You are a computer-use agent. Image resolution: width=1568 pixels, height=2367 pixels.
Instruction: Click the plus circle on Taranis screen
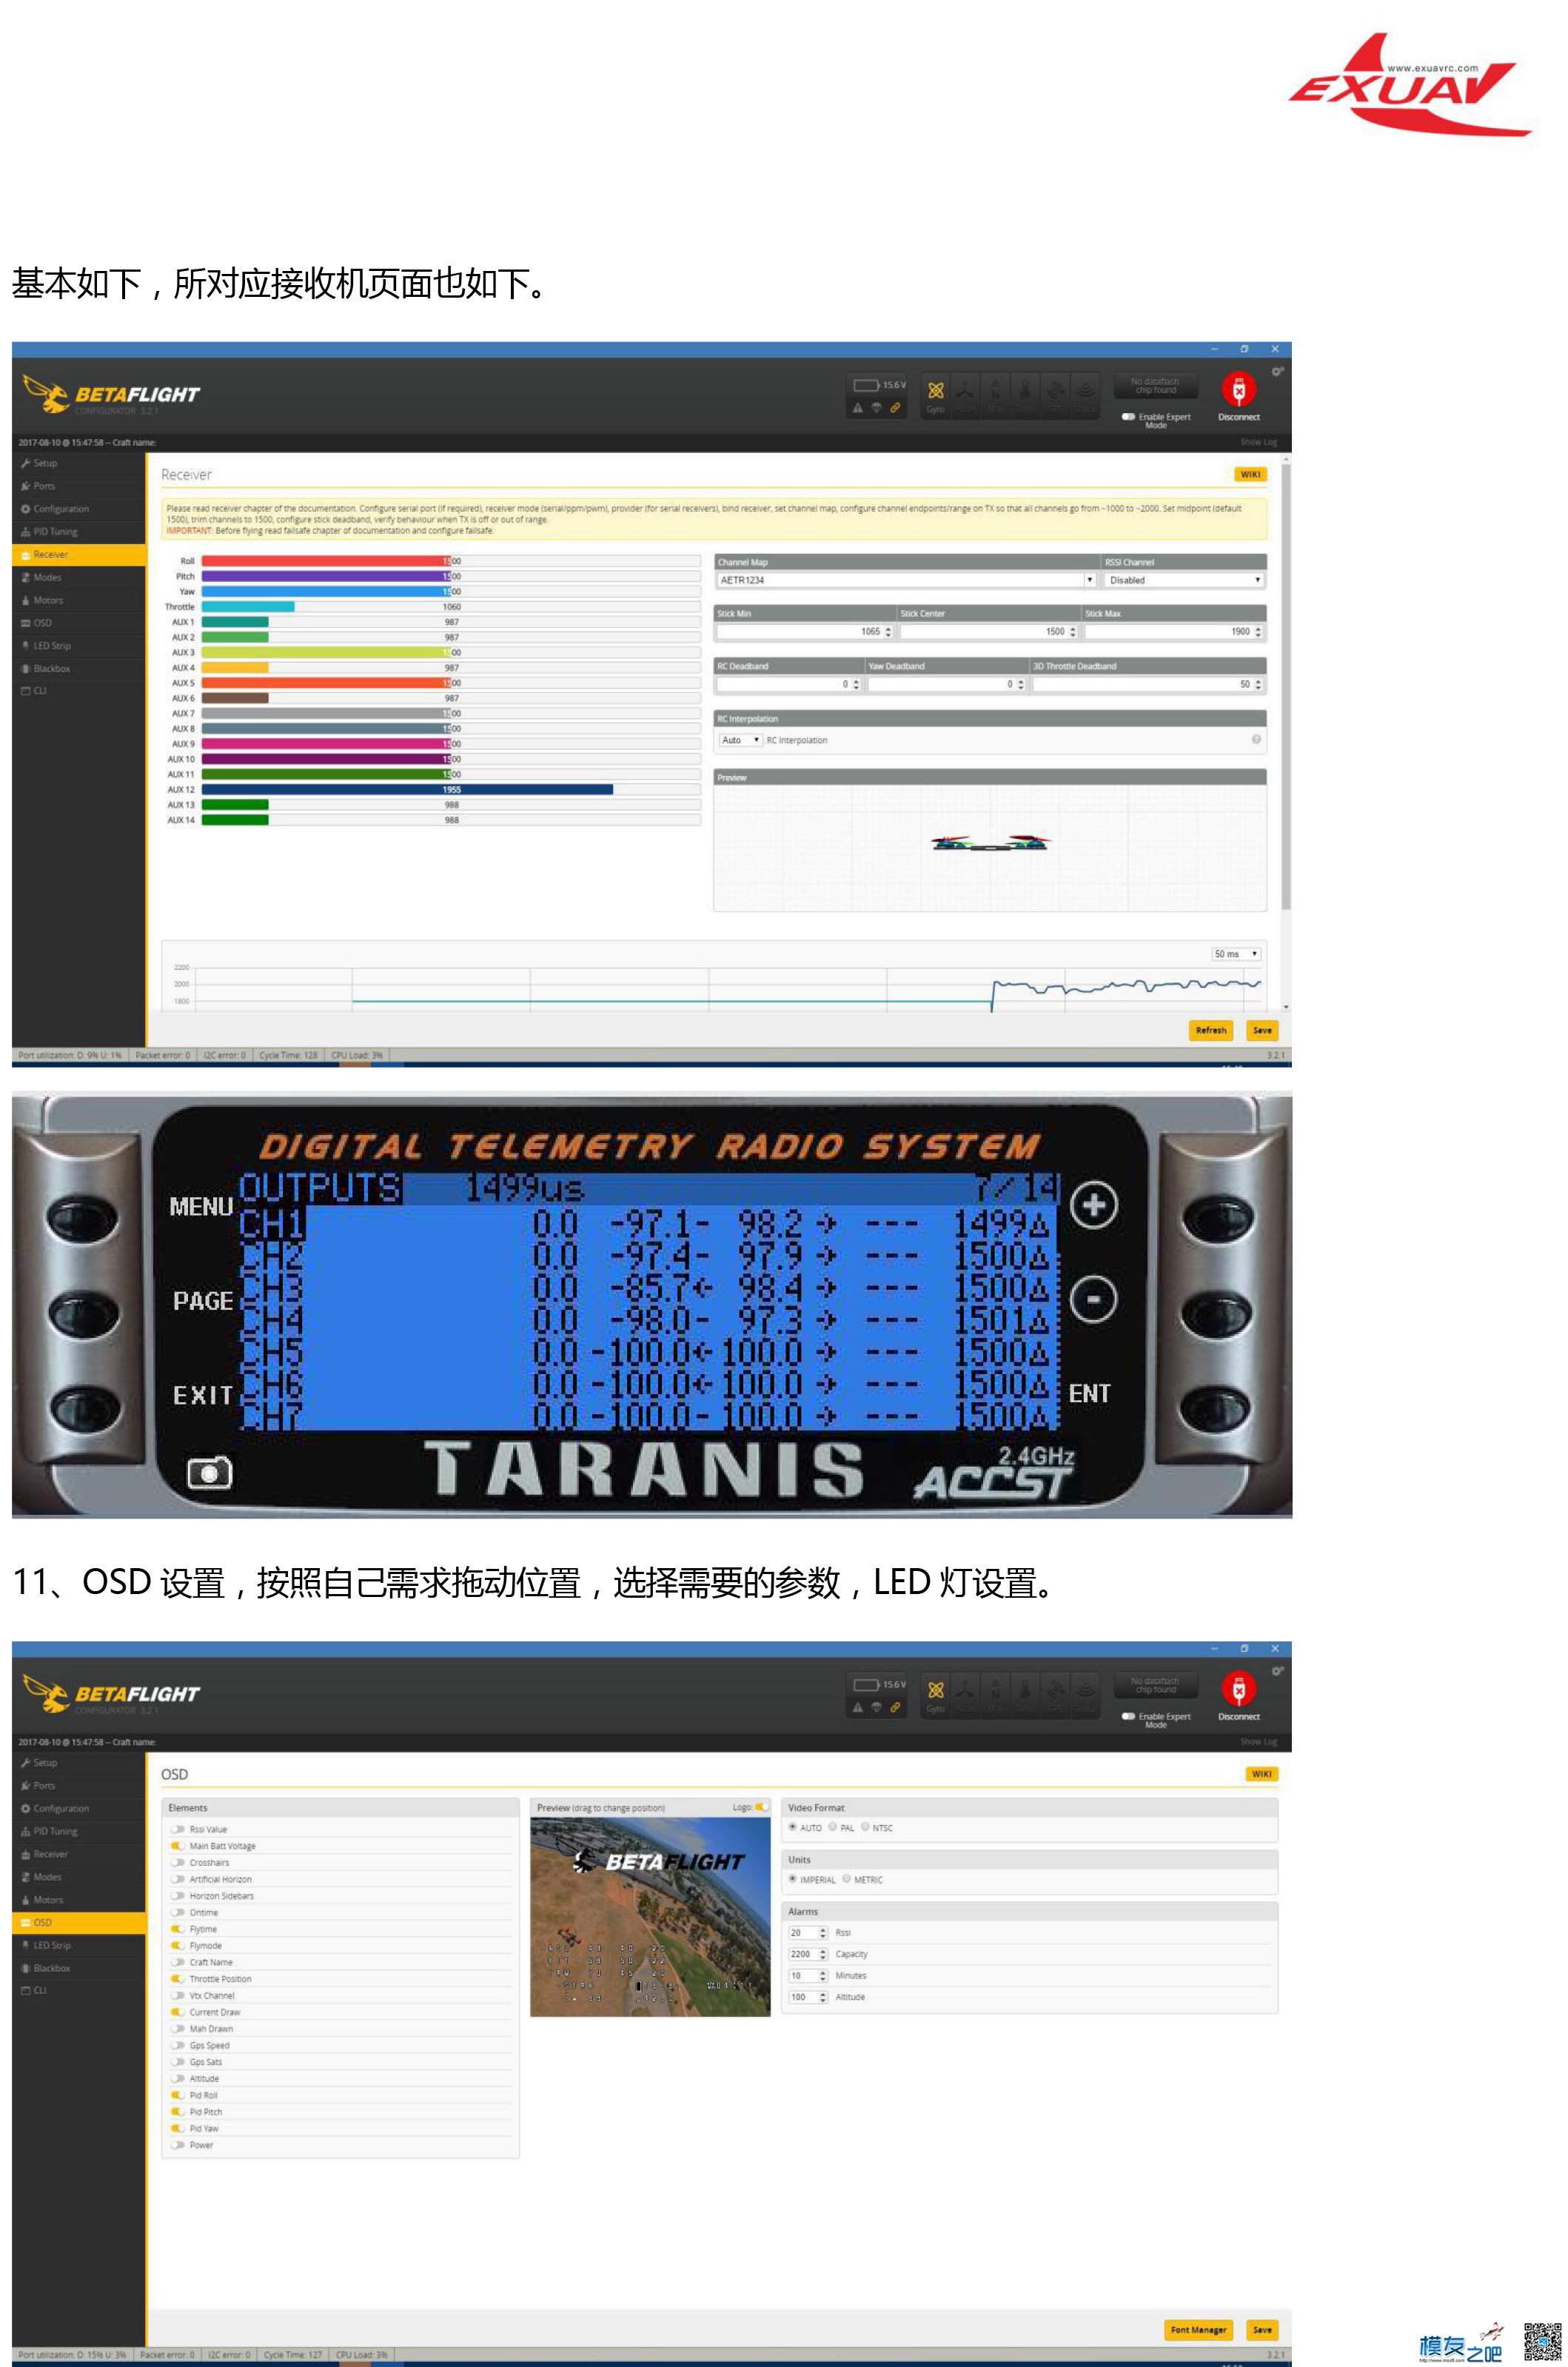pyautogui.click(x=1094, y=1205)
